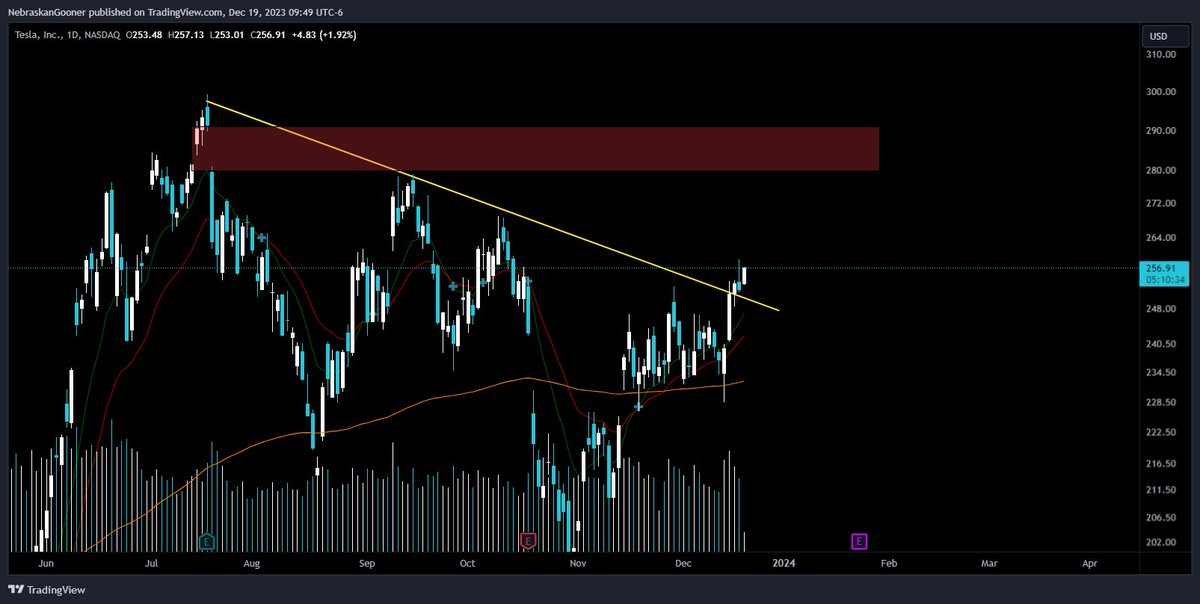1200x604 pixels.
Task: Click the purple upcoming earnings E marker
Action: coord(858,542)
